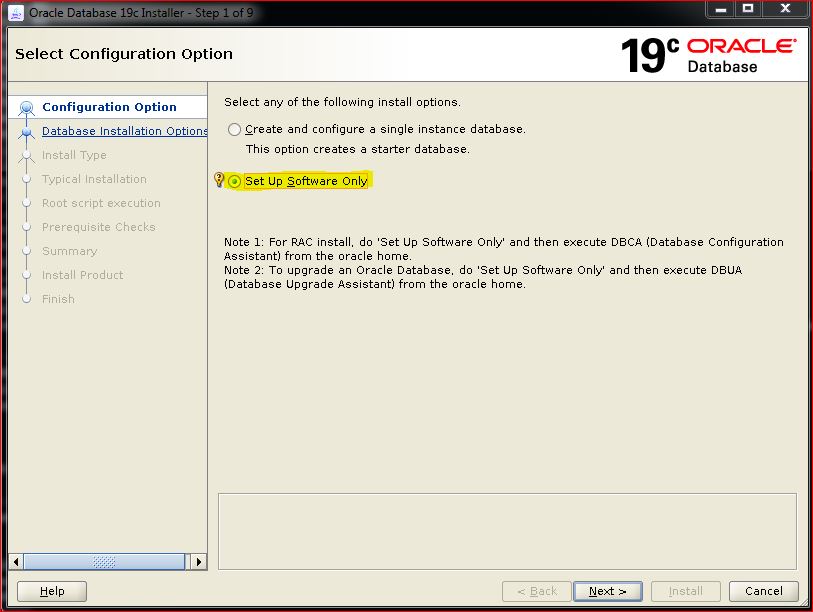This screenshot has height=612, width=813.
Task: Close the installer with the red X button
Action: pyautogui.click(x=783, y=10)
